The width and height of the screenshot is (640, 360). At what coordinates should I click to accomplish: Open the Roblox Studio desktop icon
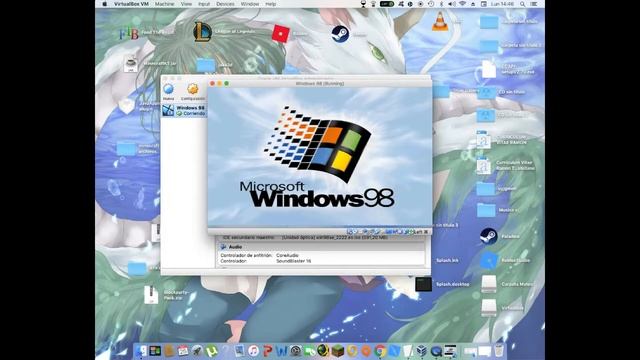(x=488, y=260)
